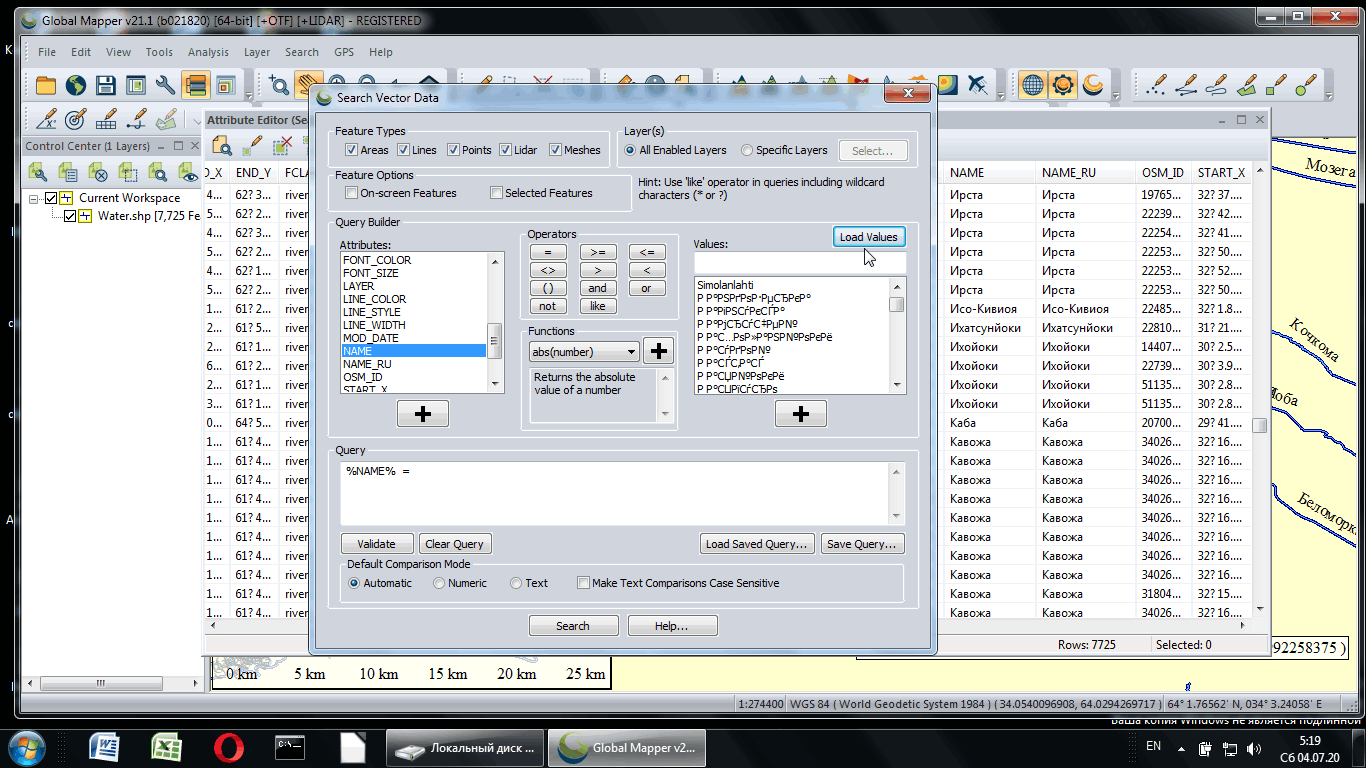This screenshot has height=768, width=1366.
Task: Click the create point feature pencil icon
Action: point(1157,85)
